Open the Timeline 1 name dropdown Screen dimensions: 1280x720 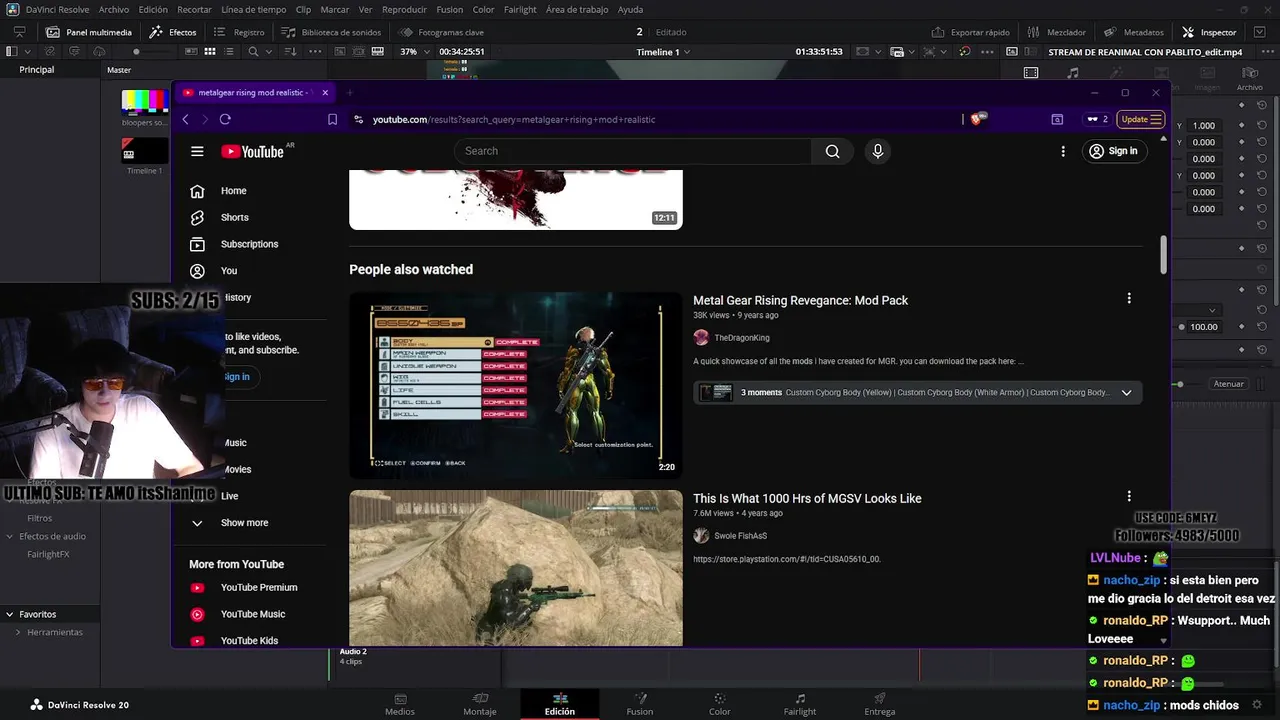pos(662,51)
